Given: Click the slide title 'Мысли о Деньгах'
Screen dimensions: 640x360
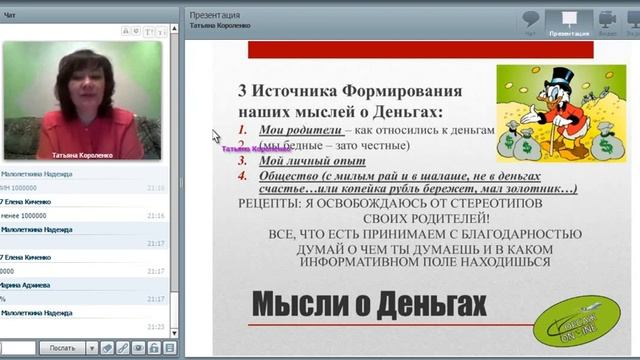Looking at the screenshot, I should (x=369, y=304).
